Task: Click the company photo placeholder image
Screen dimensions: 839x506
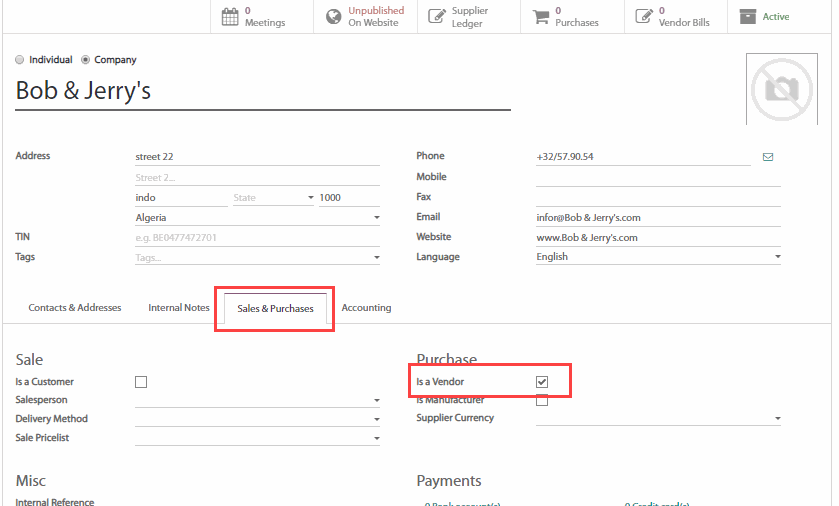Action: tap(782, 90)
